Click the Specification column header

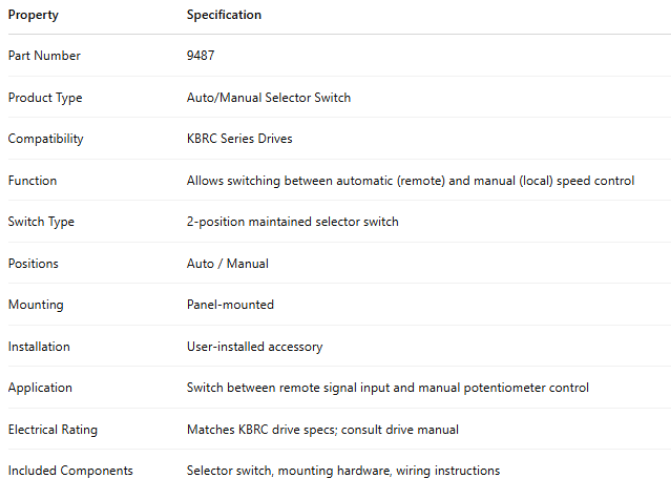tap(224, 15)
